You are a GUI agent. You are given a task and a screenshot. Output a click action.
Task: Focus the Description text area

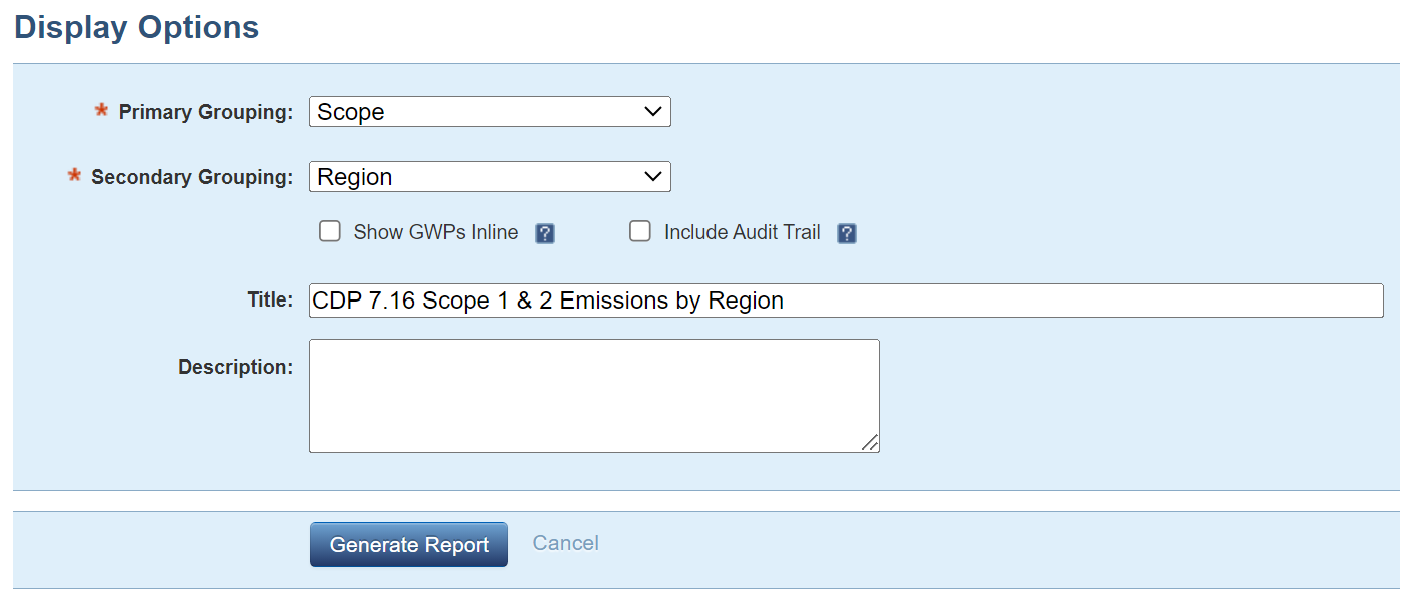coord(594,396)
